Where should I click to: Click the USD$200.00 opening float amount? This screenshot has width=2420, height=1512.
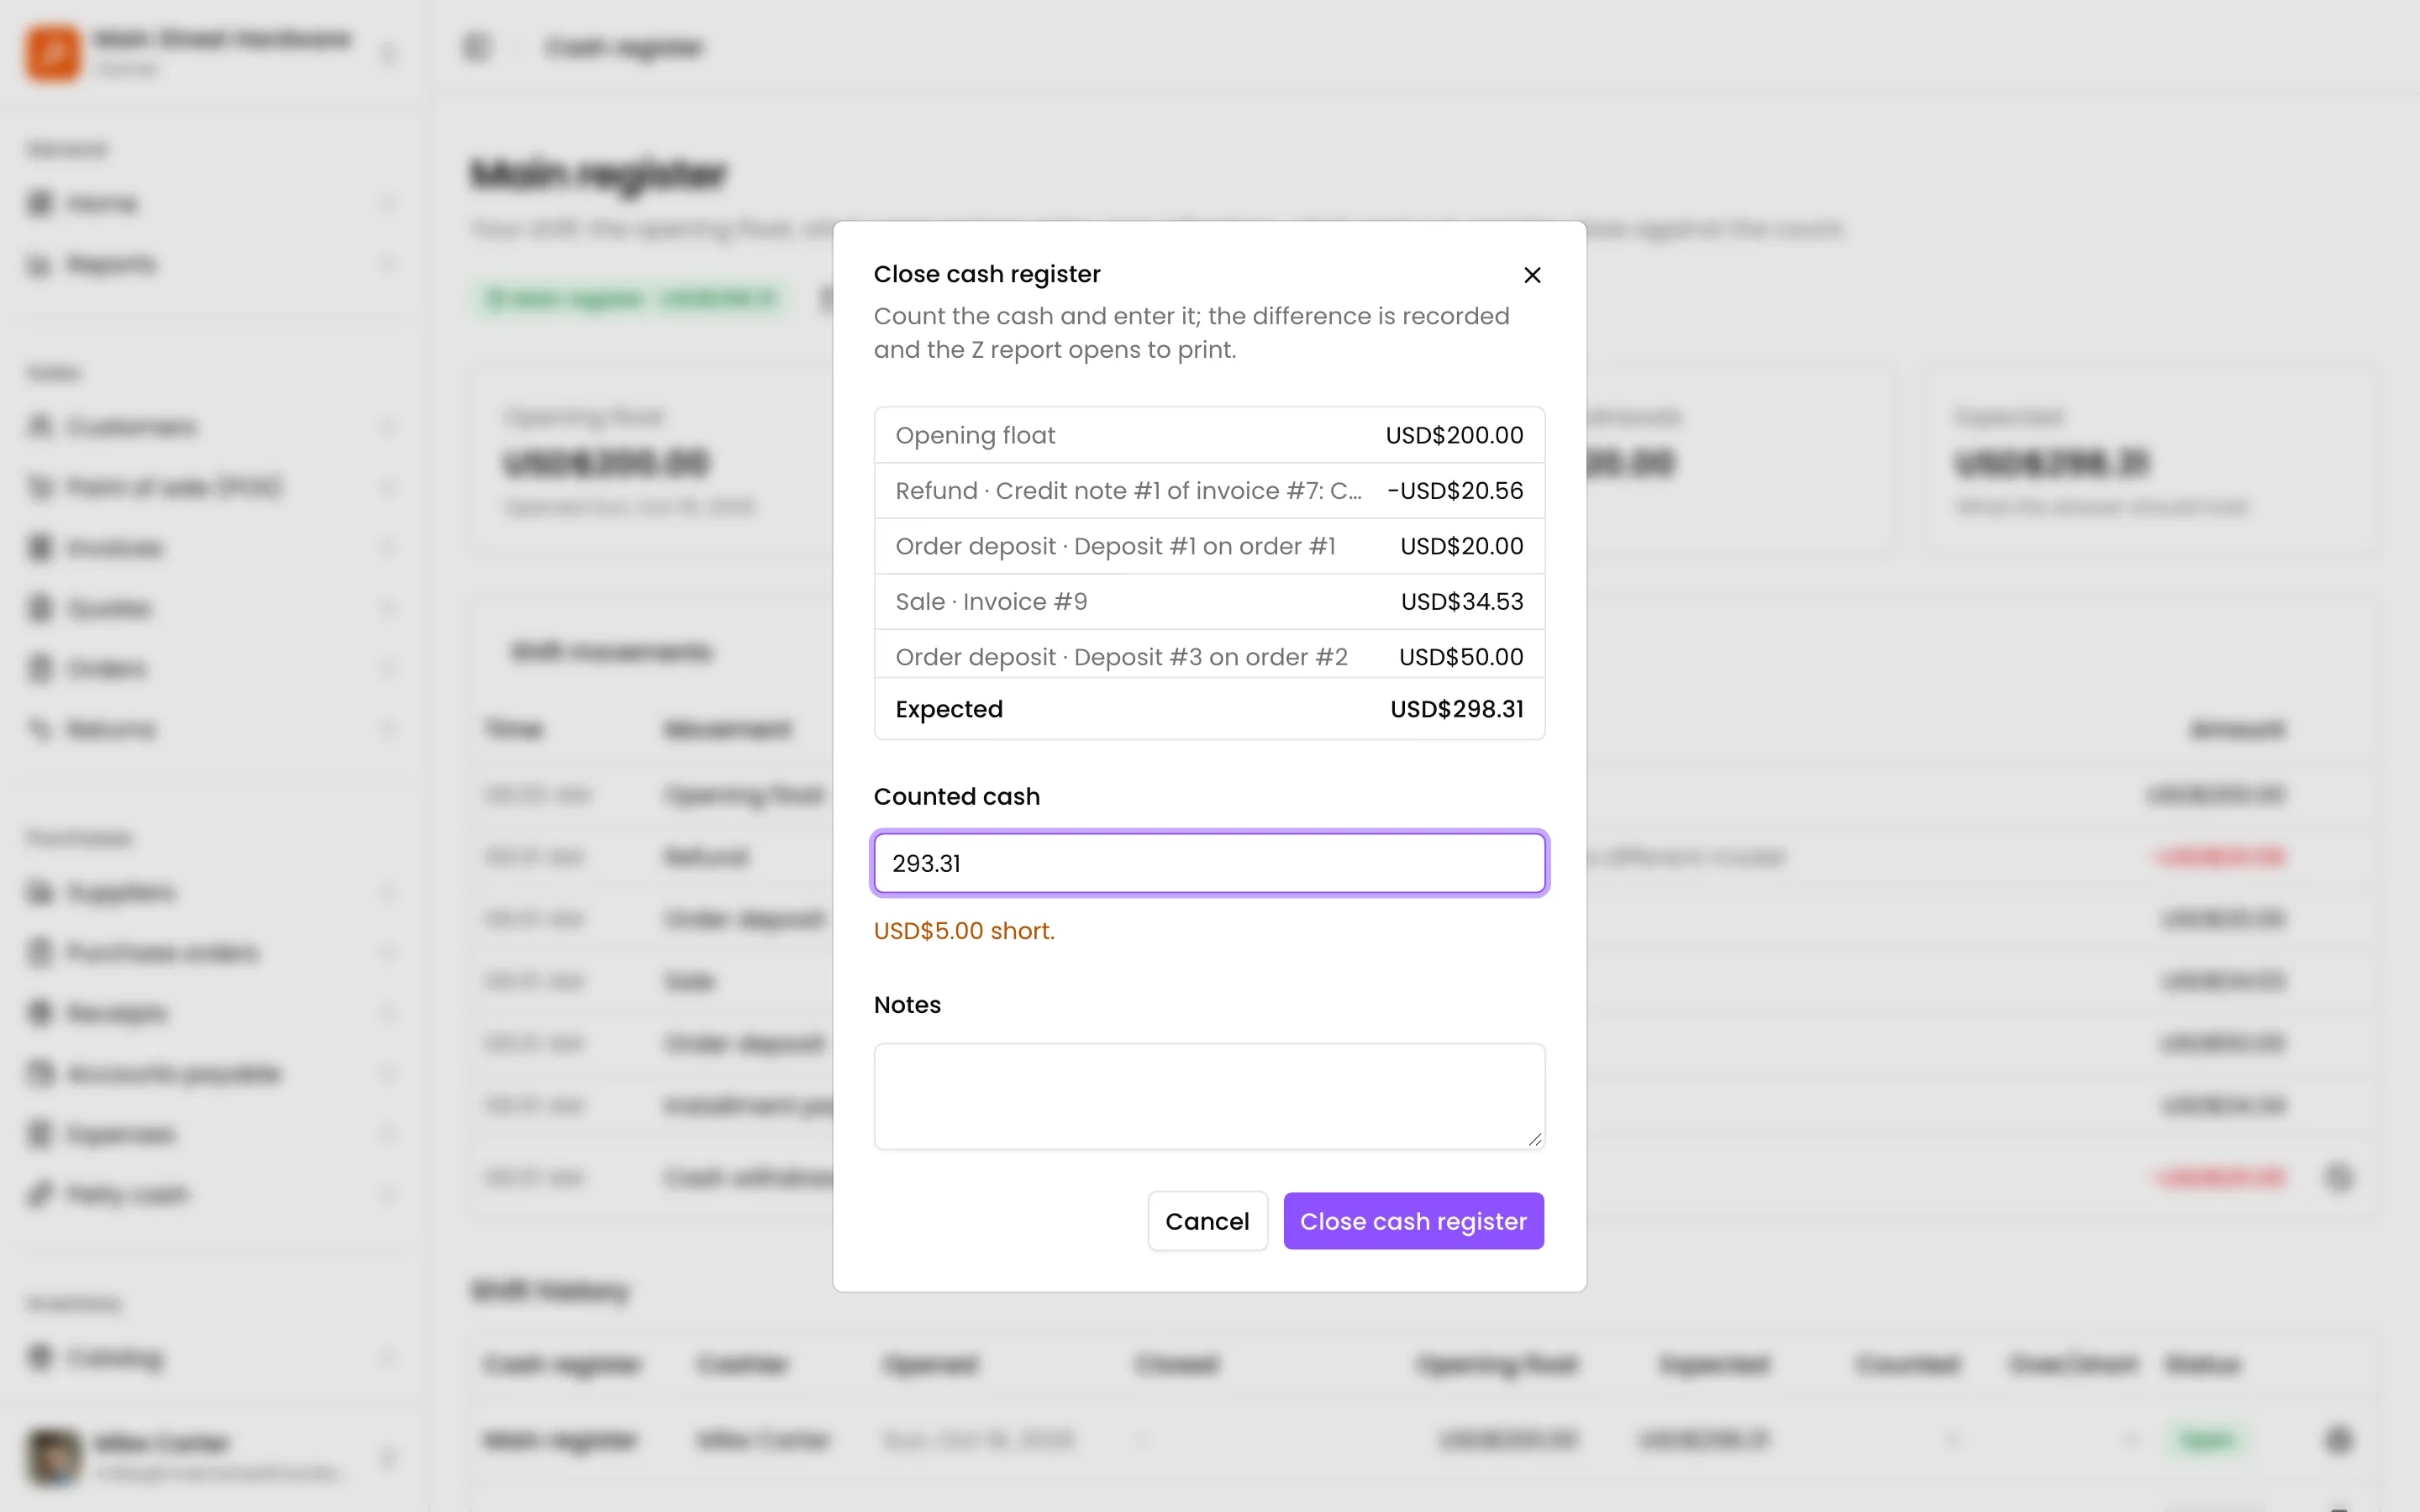[1454, 435]
